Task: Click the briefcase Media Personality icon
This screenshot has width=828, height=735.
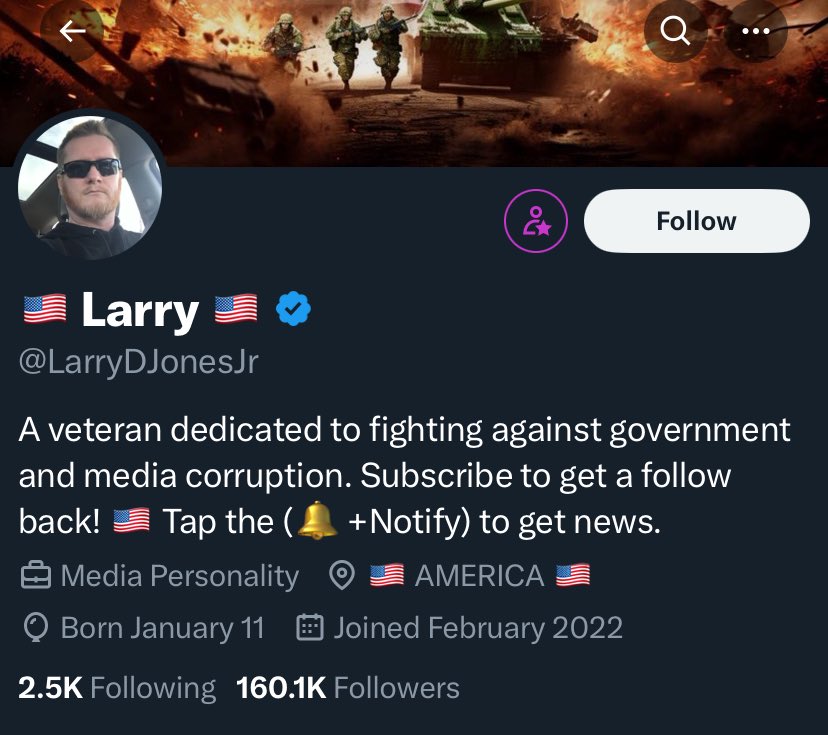Action: [36, 576]
